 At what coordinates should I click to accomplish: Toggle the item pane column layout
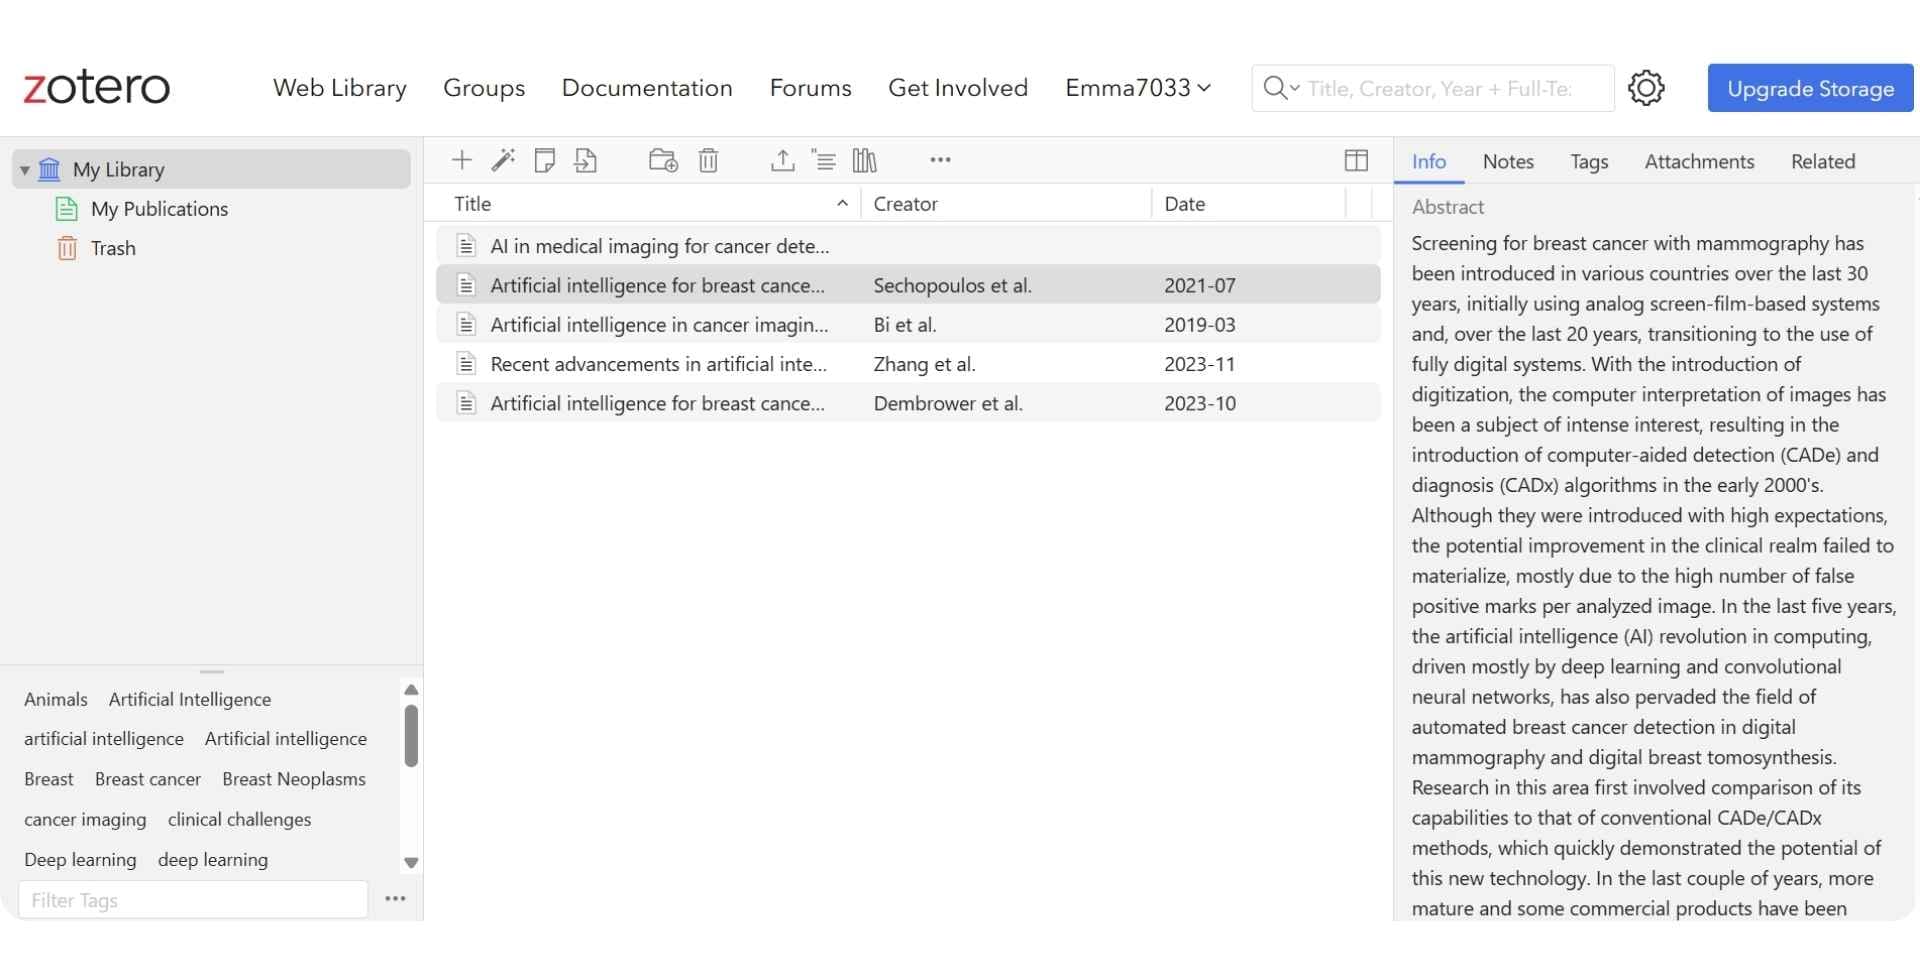(1356, 160)
